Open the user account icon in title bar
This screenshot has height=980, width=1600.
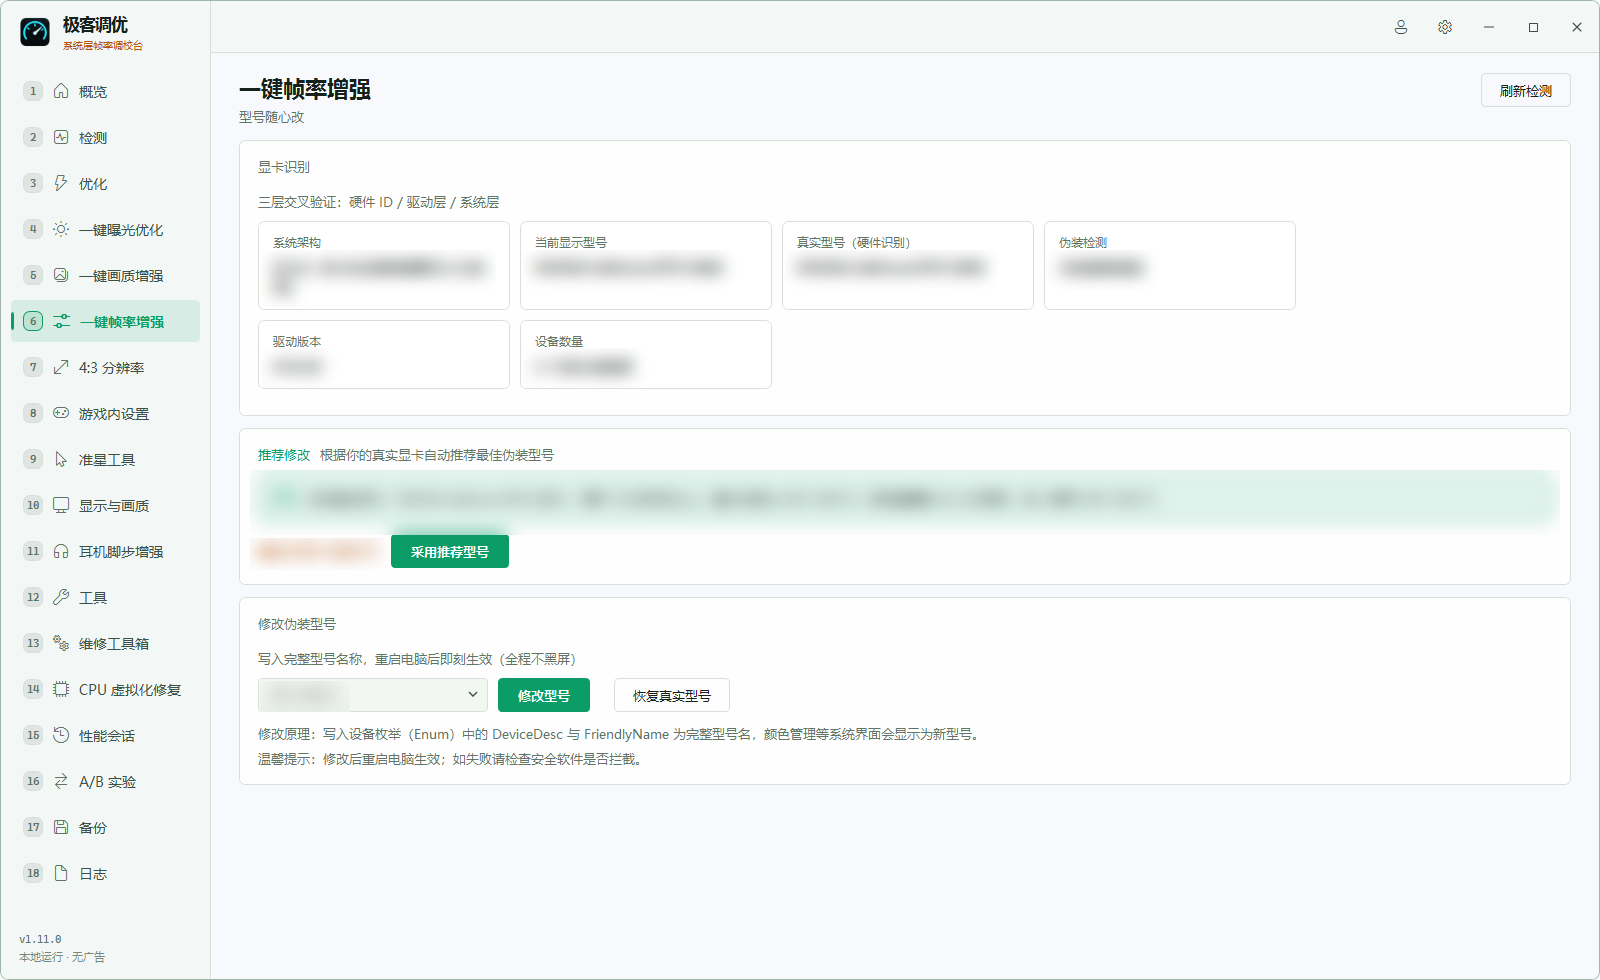pyautogui.click(x=1401, y=27)
